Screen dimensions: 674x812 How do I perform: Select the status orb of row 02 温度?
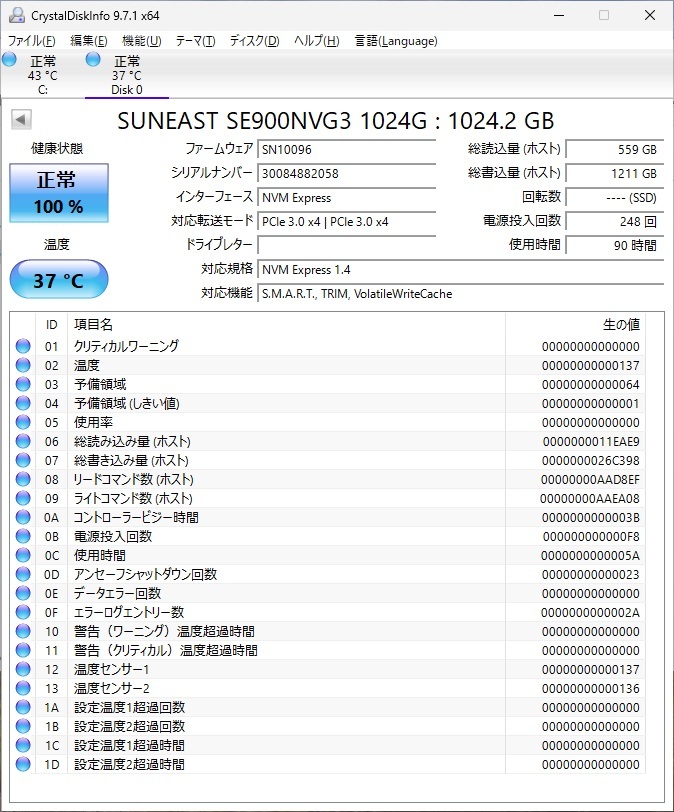click(23, 365)
